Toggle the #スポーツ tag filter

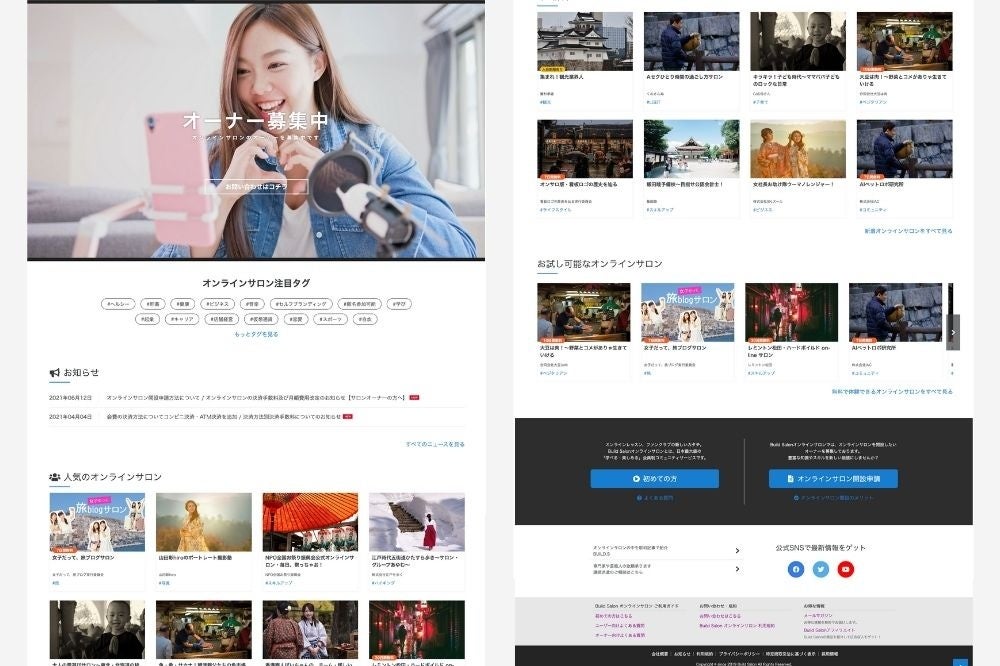[330, 319]
